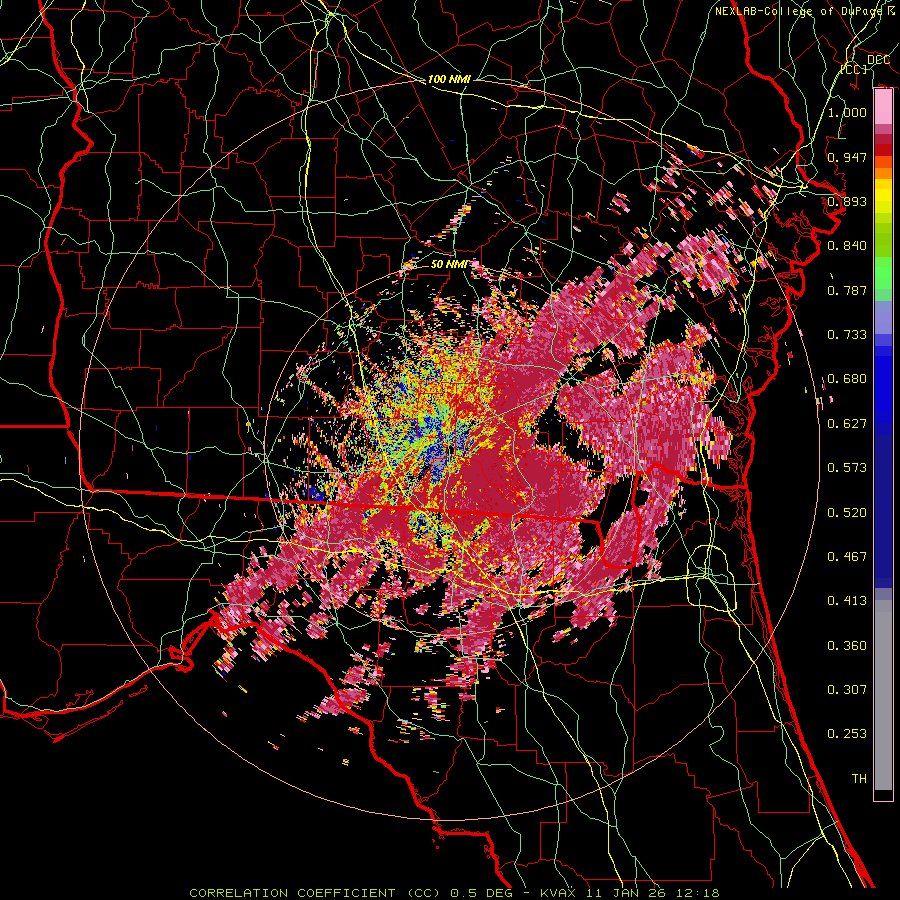Pick the light purple swatch at 0.733
Screen dimensions: 900x900
coord(883,318)
